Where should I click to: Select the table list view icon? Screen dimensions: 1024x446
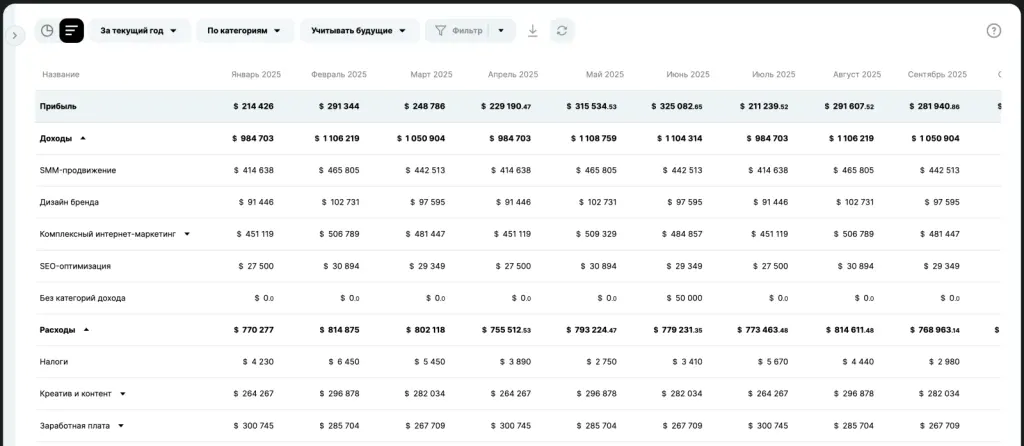[x=72, y=31]
